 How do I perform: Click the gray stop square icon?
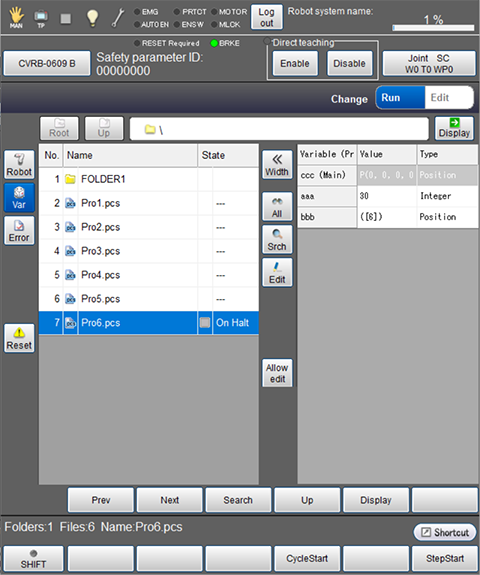point(66,18)
